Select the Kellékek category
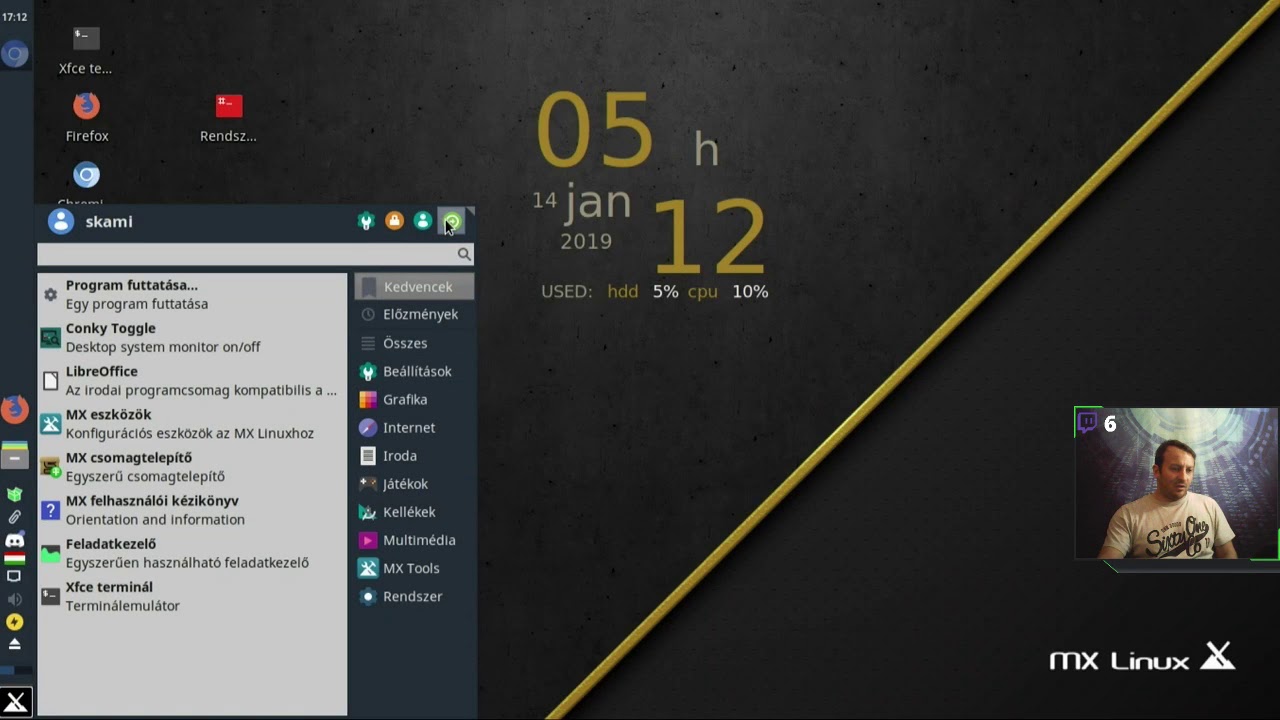This screenshot has height=720, width=1280. pyautogui.click(x=414, y=512)
